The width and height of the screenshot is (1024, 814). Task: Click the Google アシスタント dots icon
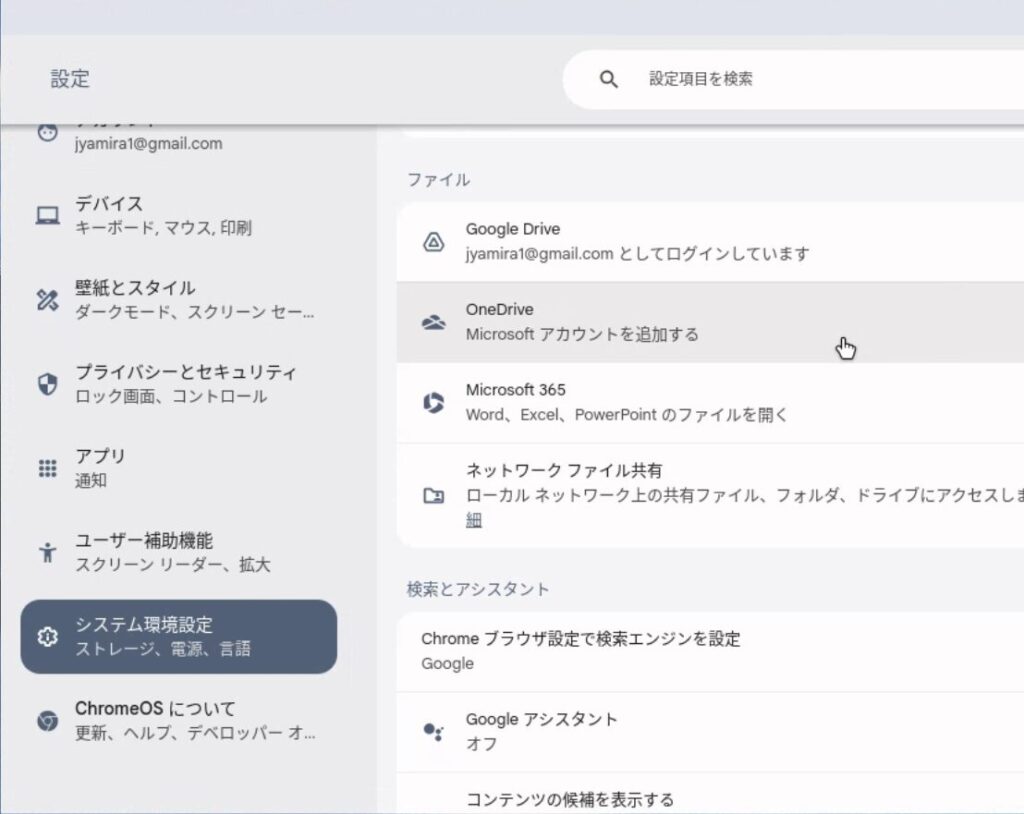434,731
